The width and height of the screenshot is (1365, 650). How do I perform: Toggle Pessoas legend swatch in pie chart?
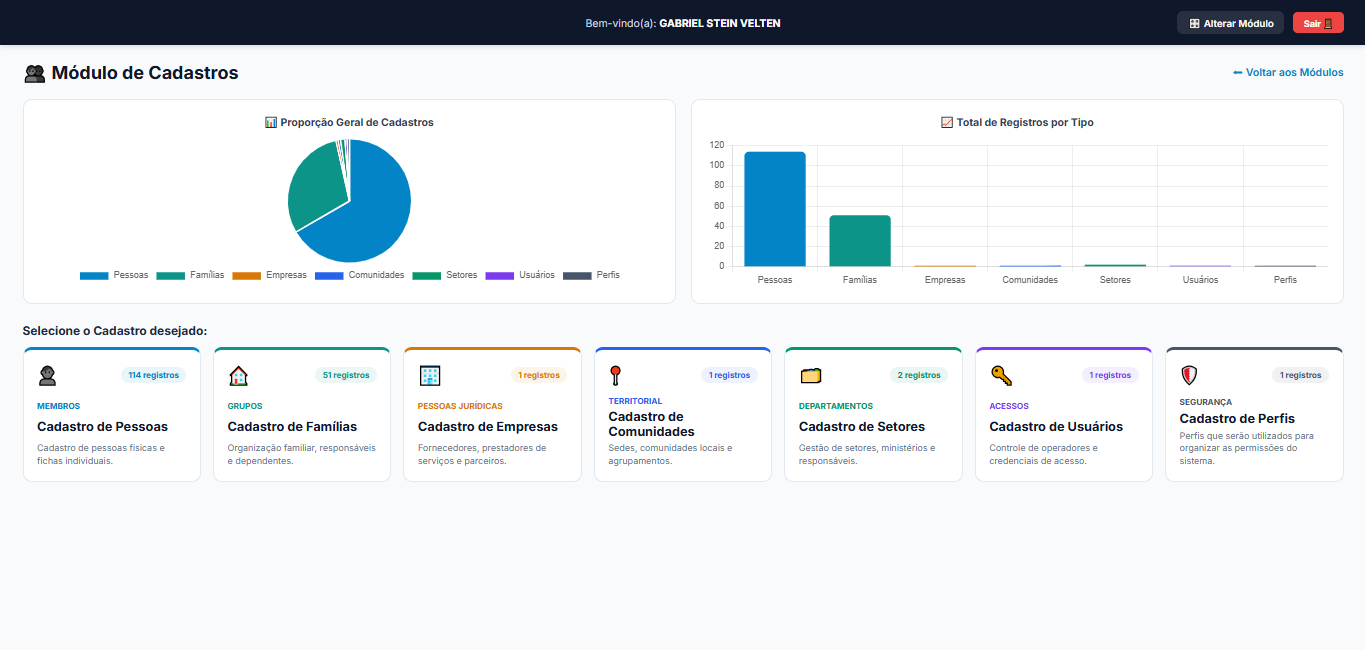[94, 275]
